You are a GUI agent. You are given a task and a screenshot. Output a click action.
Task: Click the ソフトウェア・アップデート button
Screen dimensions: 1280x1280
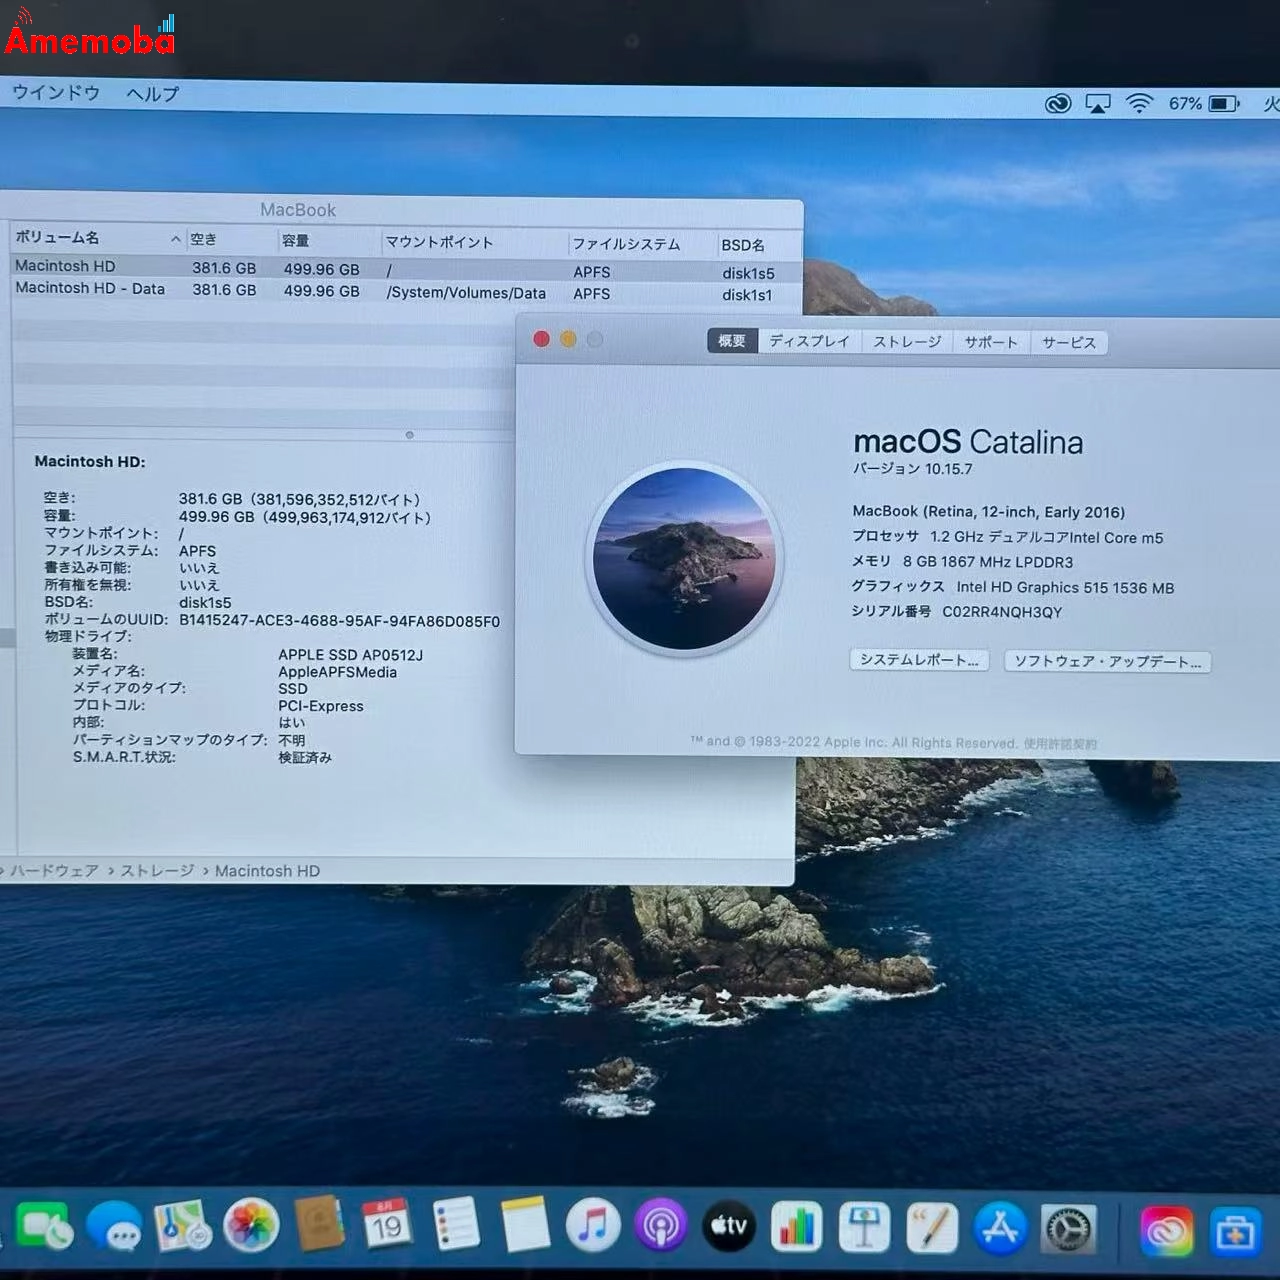[1108, 661]
